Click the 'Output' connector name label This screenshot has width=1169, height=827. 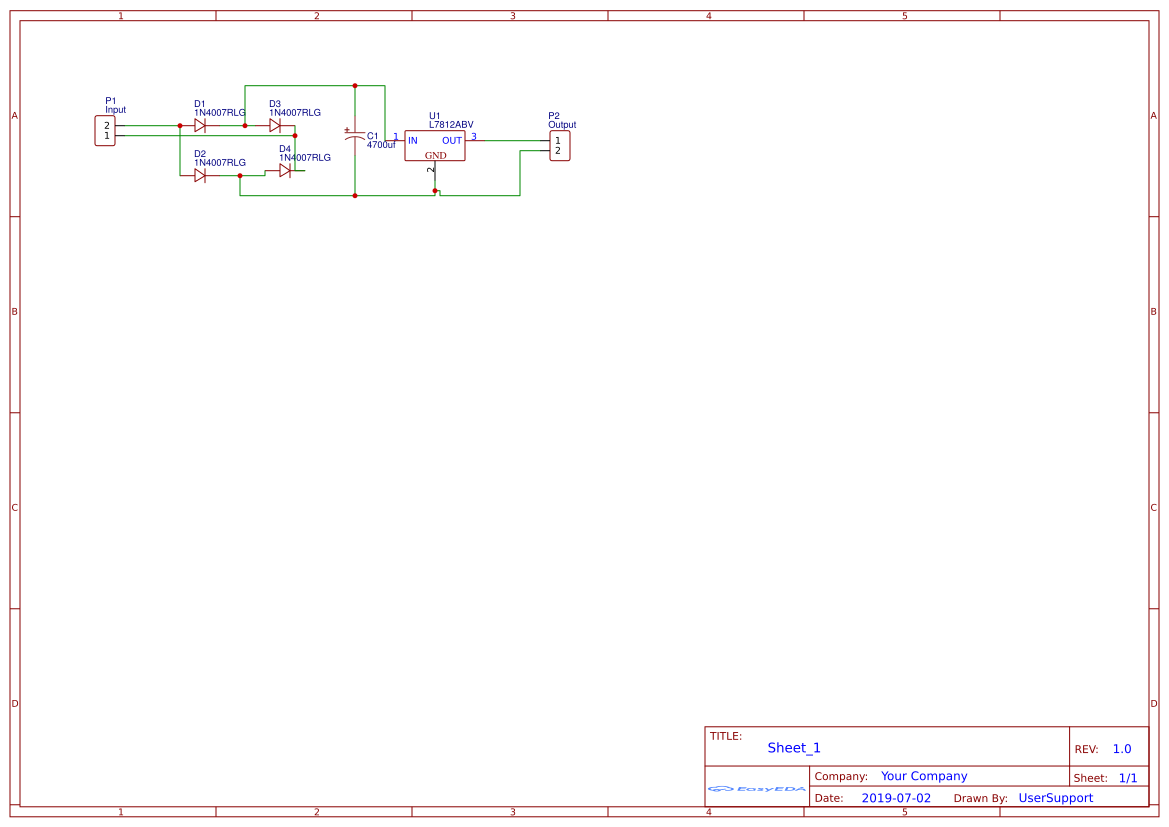pos(562,125)
